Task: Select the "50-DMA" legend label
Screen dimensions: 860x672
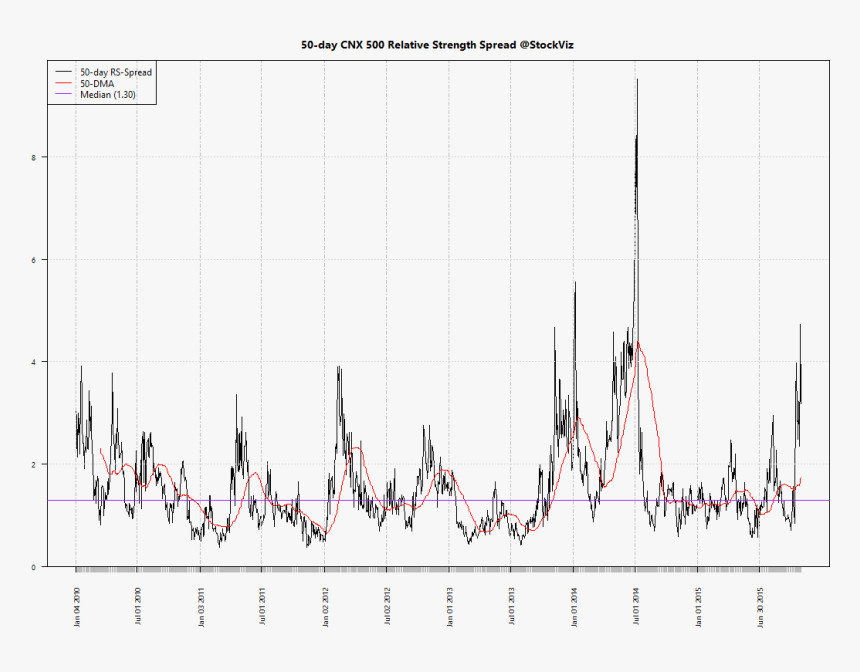Action: click(97, 84)
